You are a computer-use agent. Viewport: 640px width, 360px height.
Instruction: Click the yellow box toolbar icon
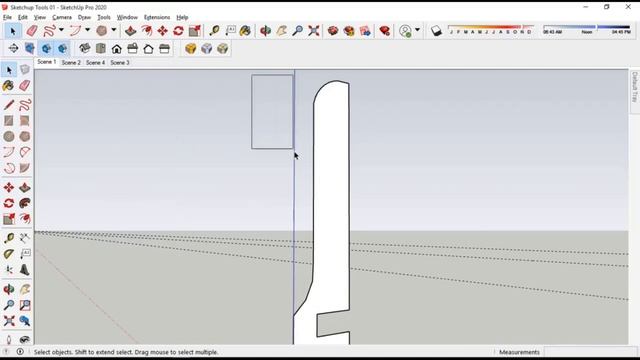pos(190,49)
